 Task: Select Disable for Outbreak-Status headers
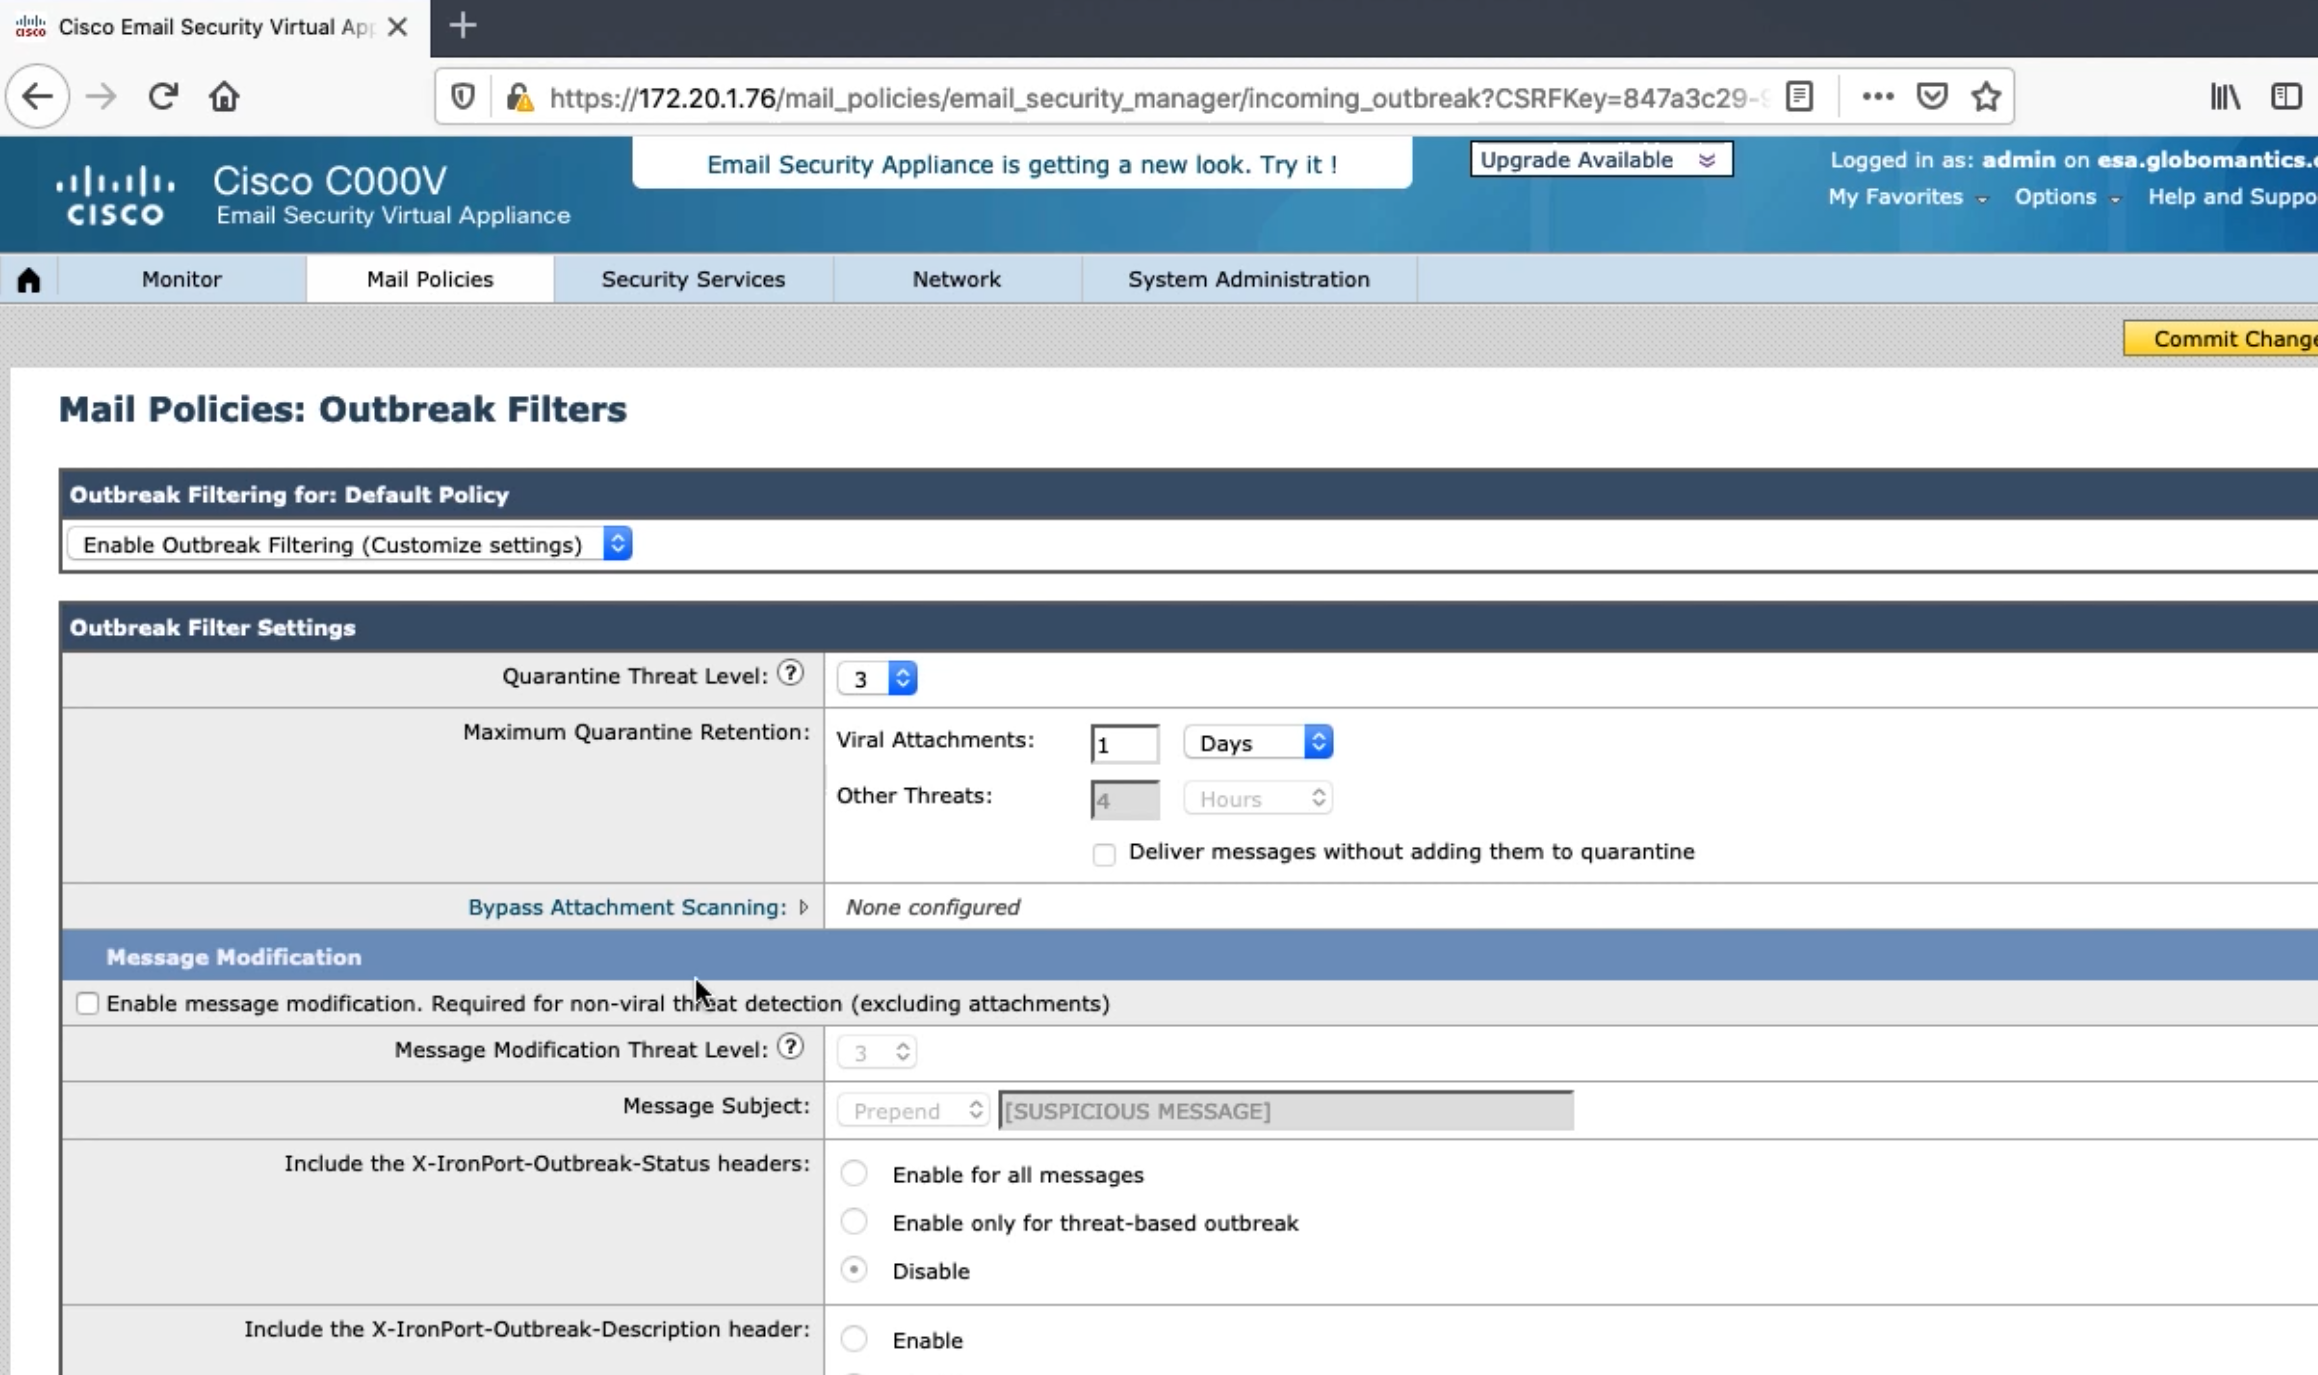tap(854, 1269)
